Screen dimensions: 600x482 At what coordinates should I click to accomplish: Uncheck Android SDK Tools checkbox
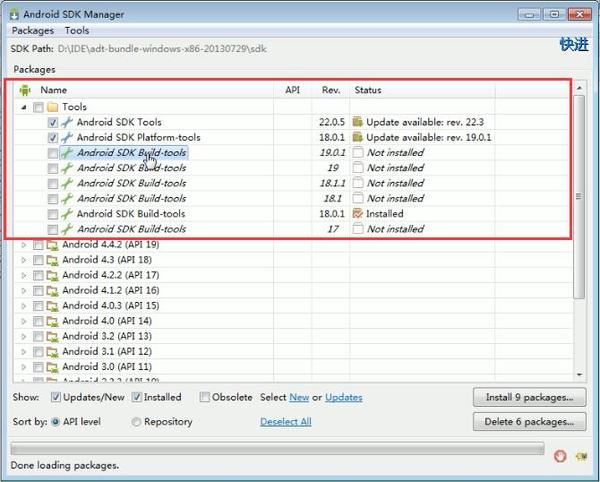point(53,123)
